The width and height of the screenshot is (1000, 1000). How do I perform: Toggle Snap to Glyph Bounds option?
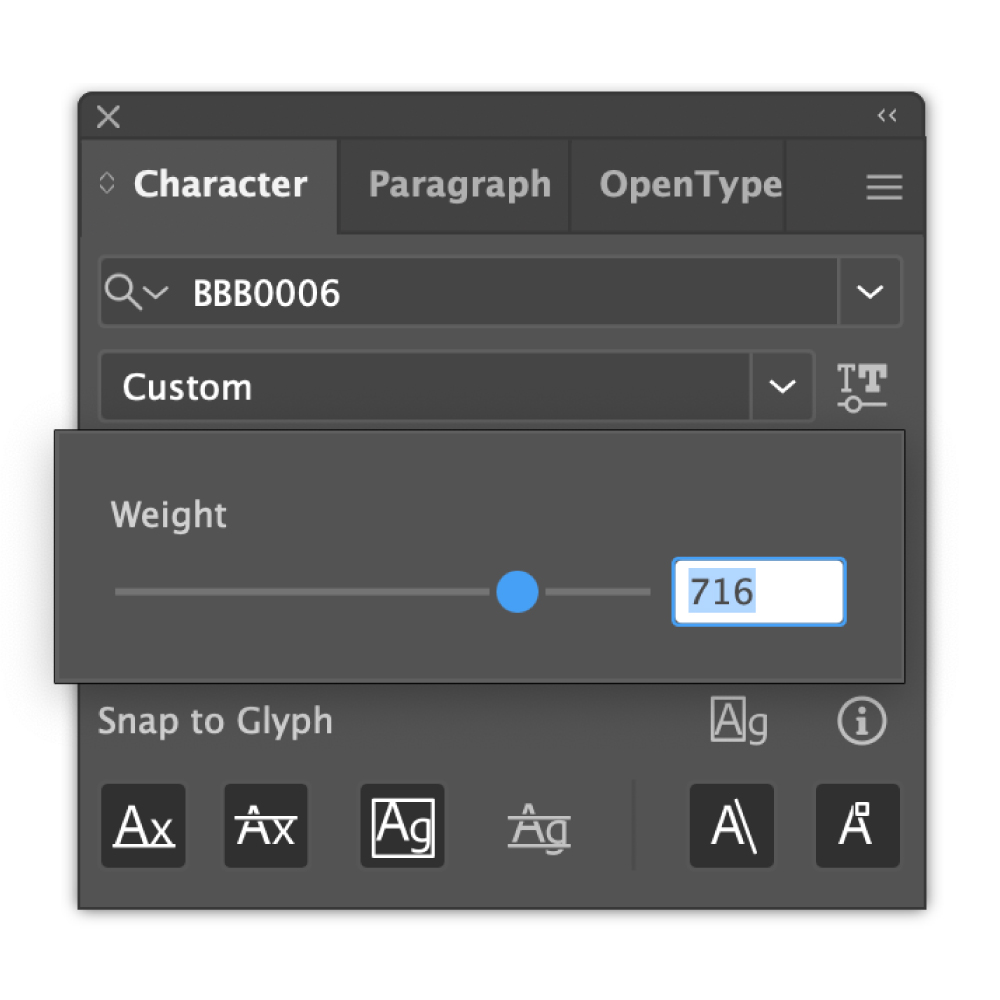click(402, 826)
